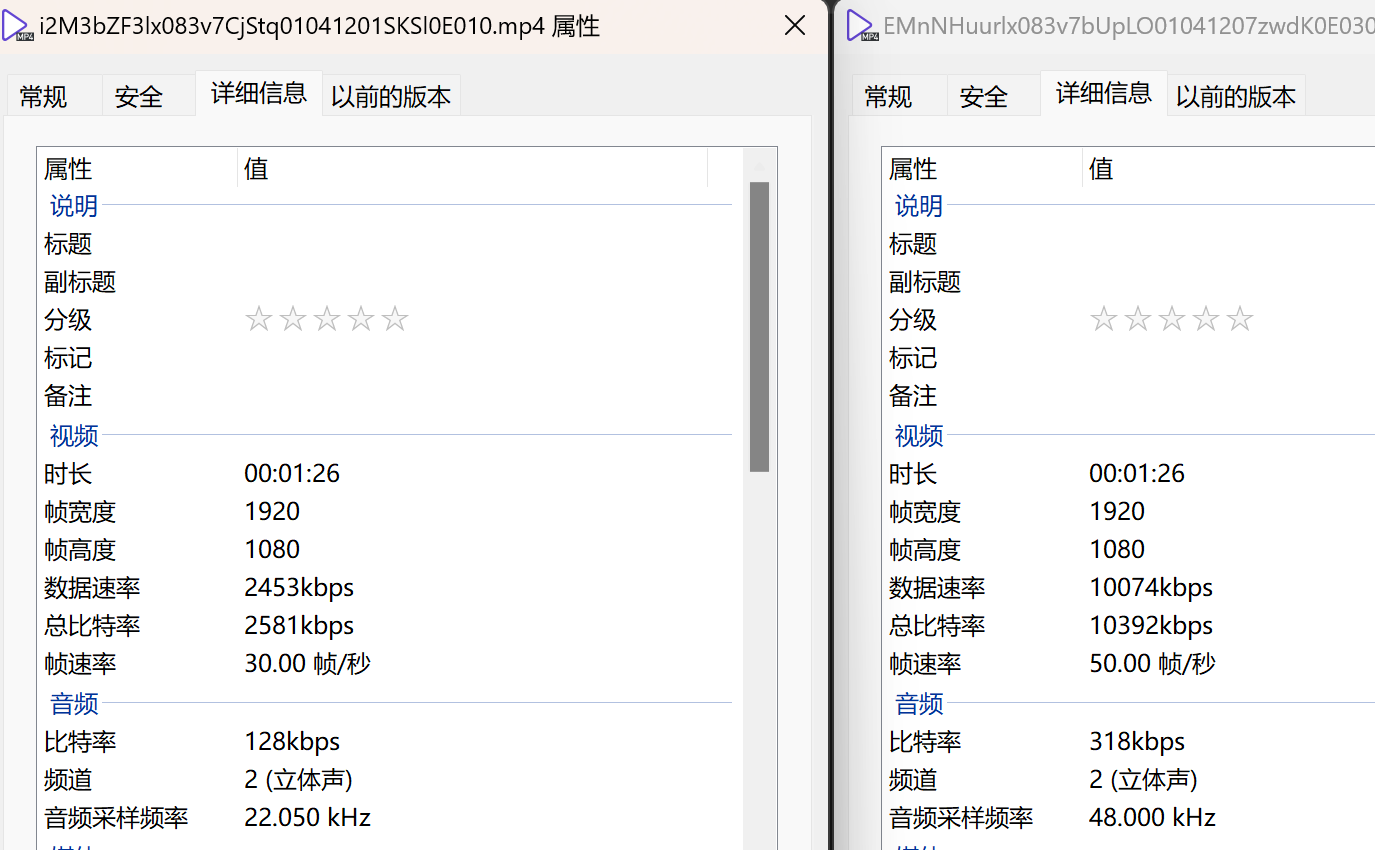Select the 22.050 kHz sample rate value
1375x850 pixels.
click(307, 818)
